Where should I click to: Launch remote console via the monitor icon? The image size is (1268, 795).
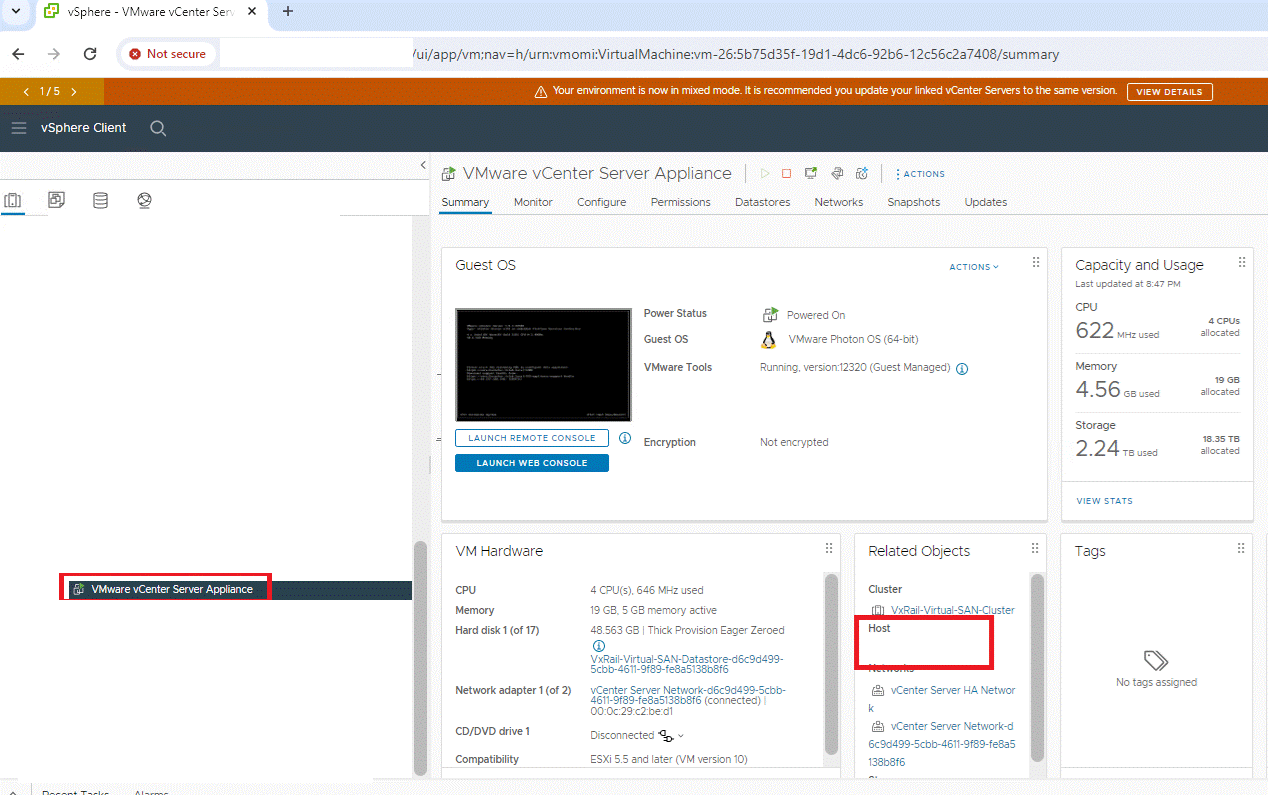[x=811, y=173]
